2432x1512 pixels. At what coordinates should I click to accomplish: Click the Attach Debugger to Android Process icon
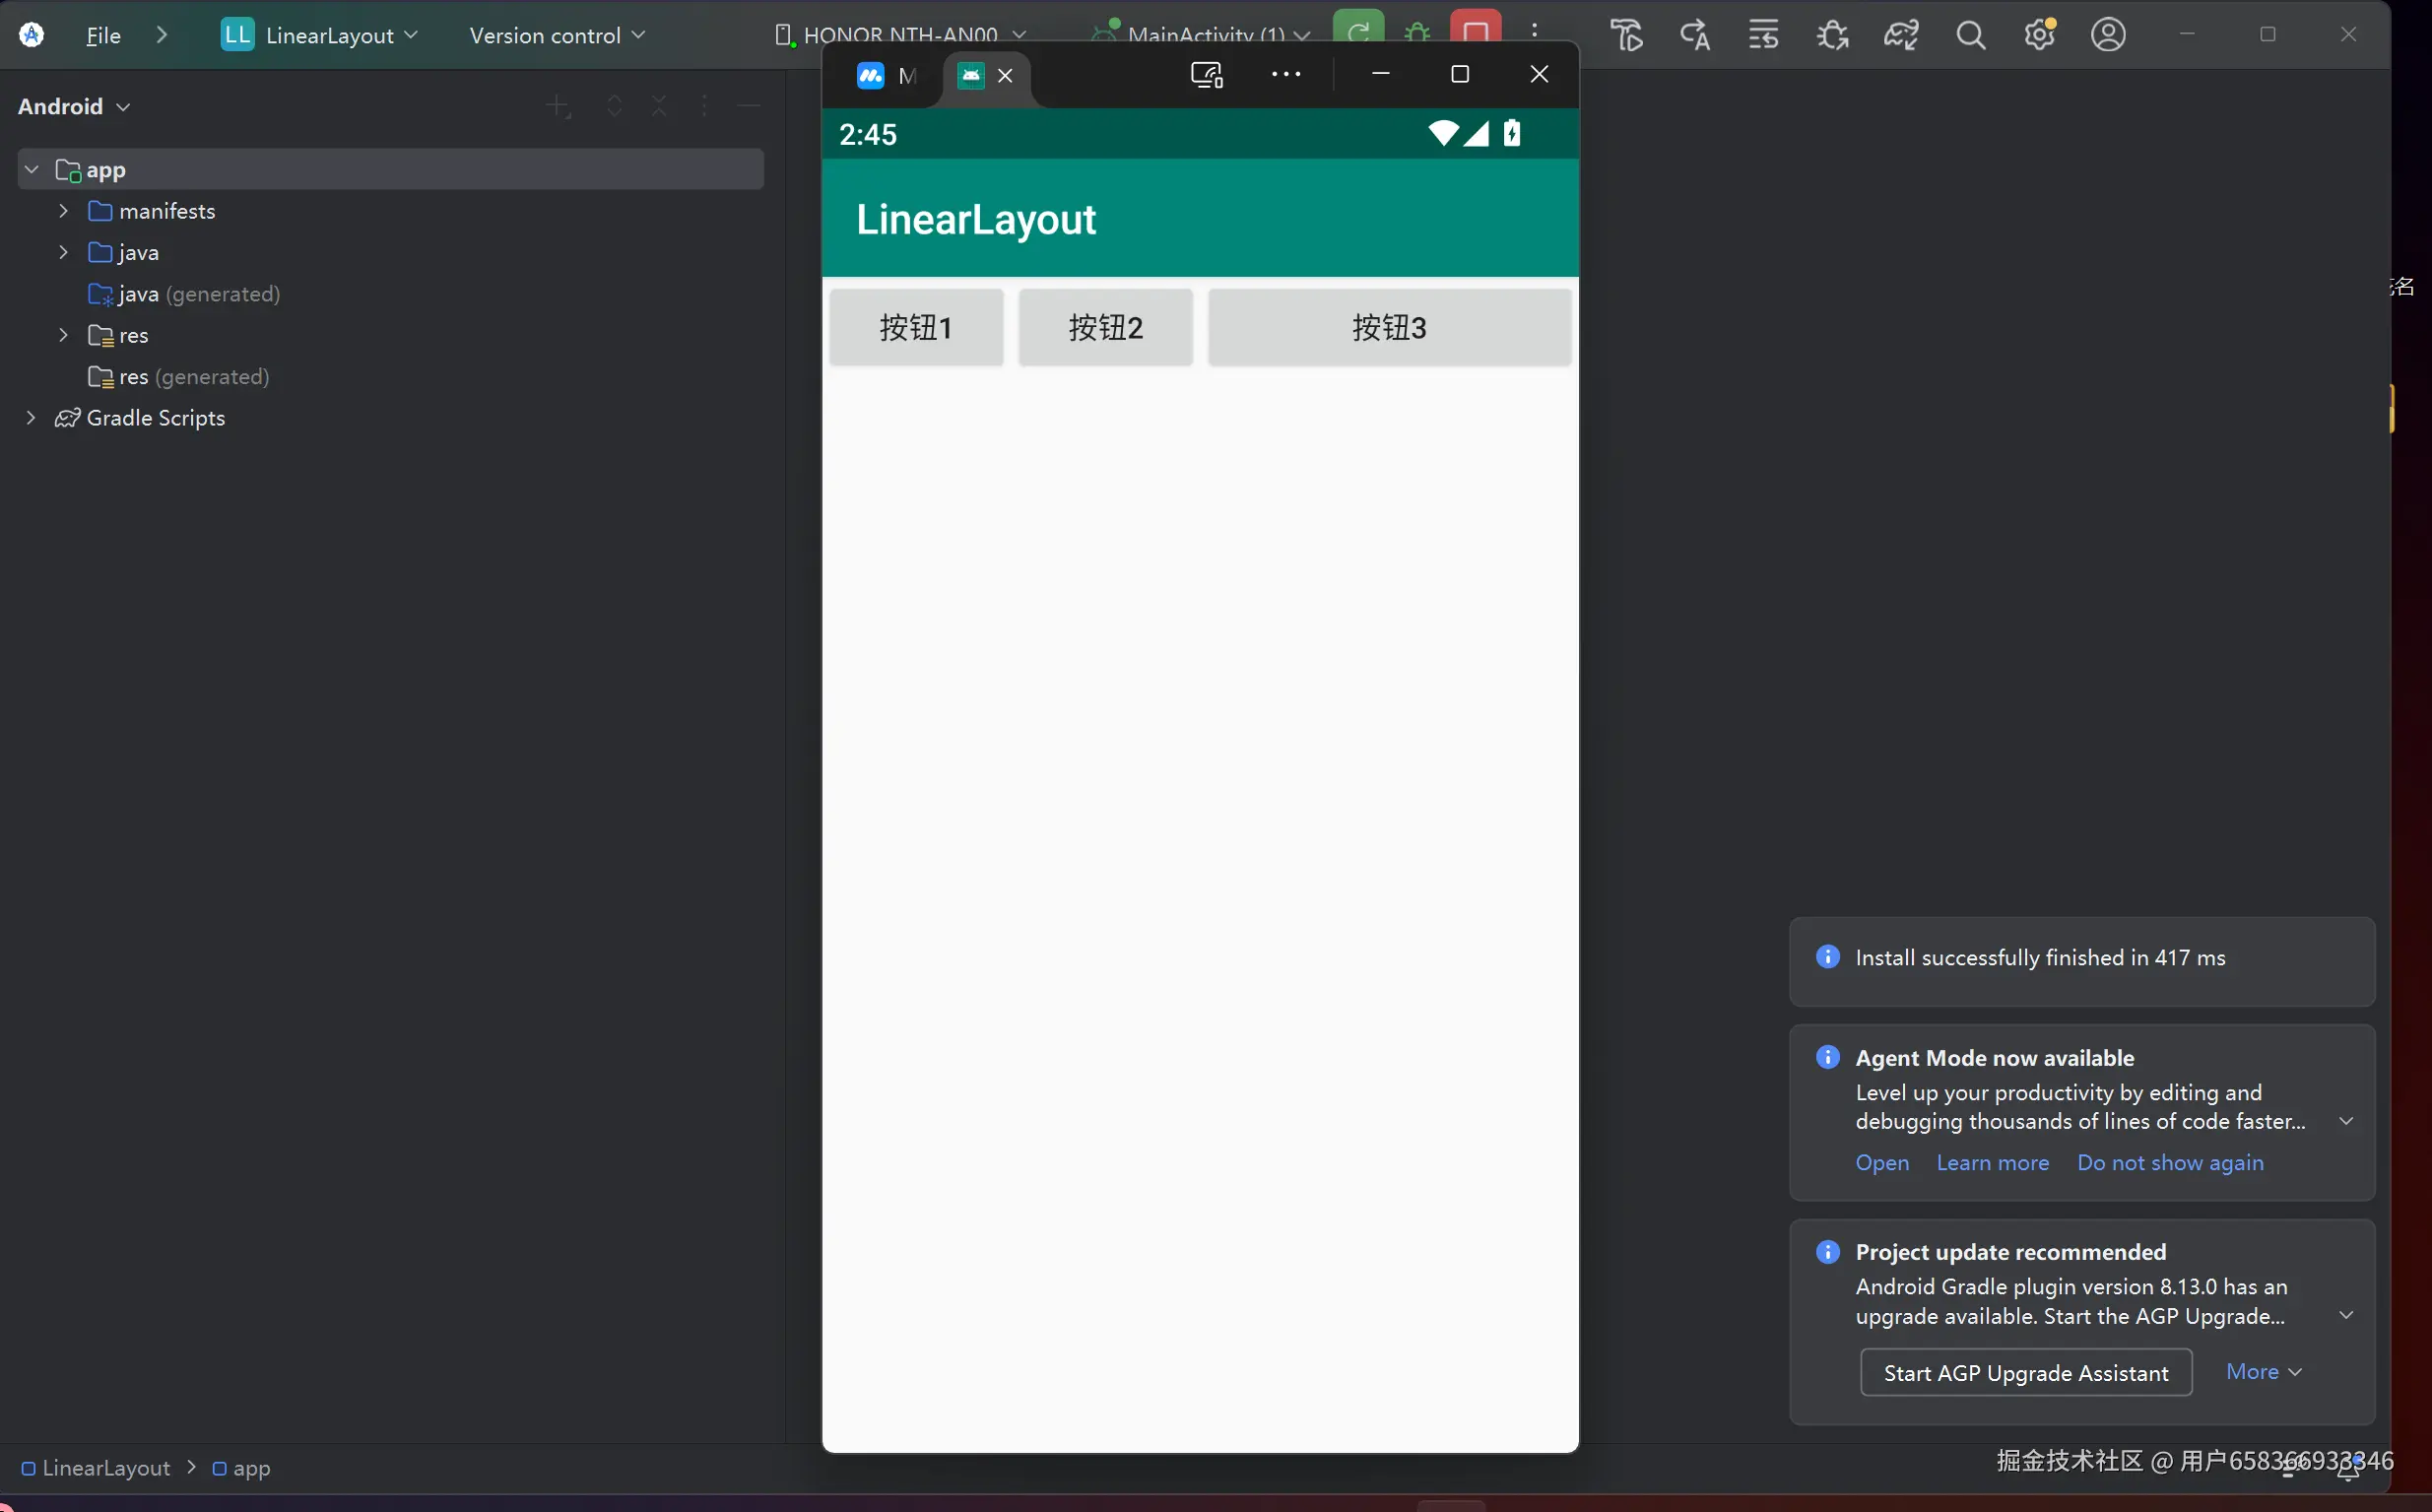(x=1832, y=35)
